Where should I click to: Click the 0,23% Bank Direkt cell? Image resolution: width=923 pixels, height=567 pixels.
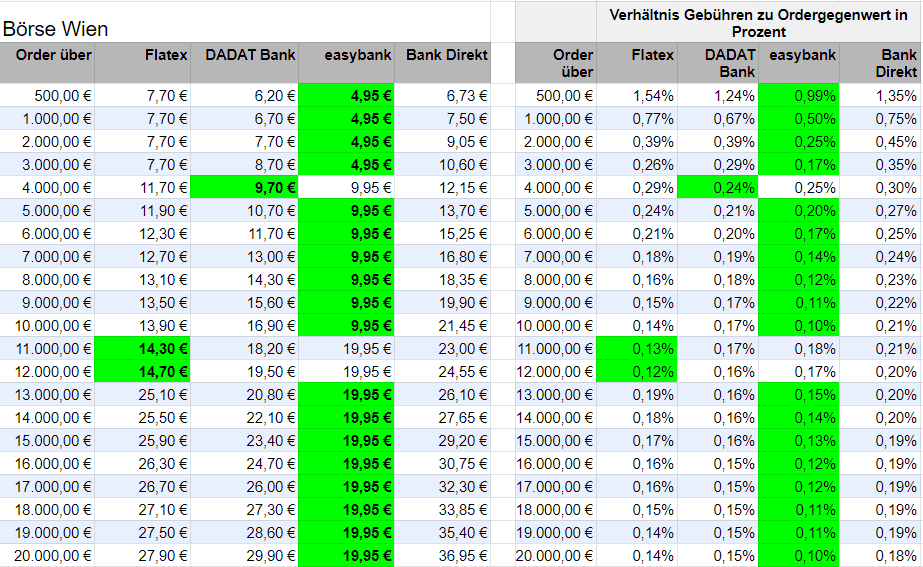pos(881,279)
